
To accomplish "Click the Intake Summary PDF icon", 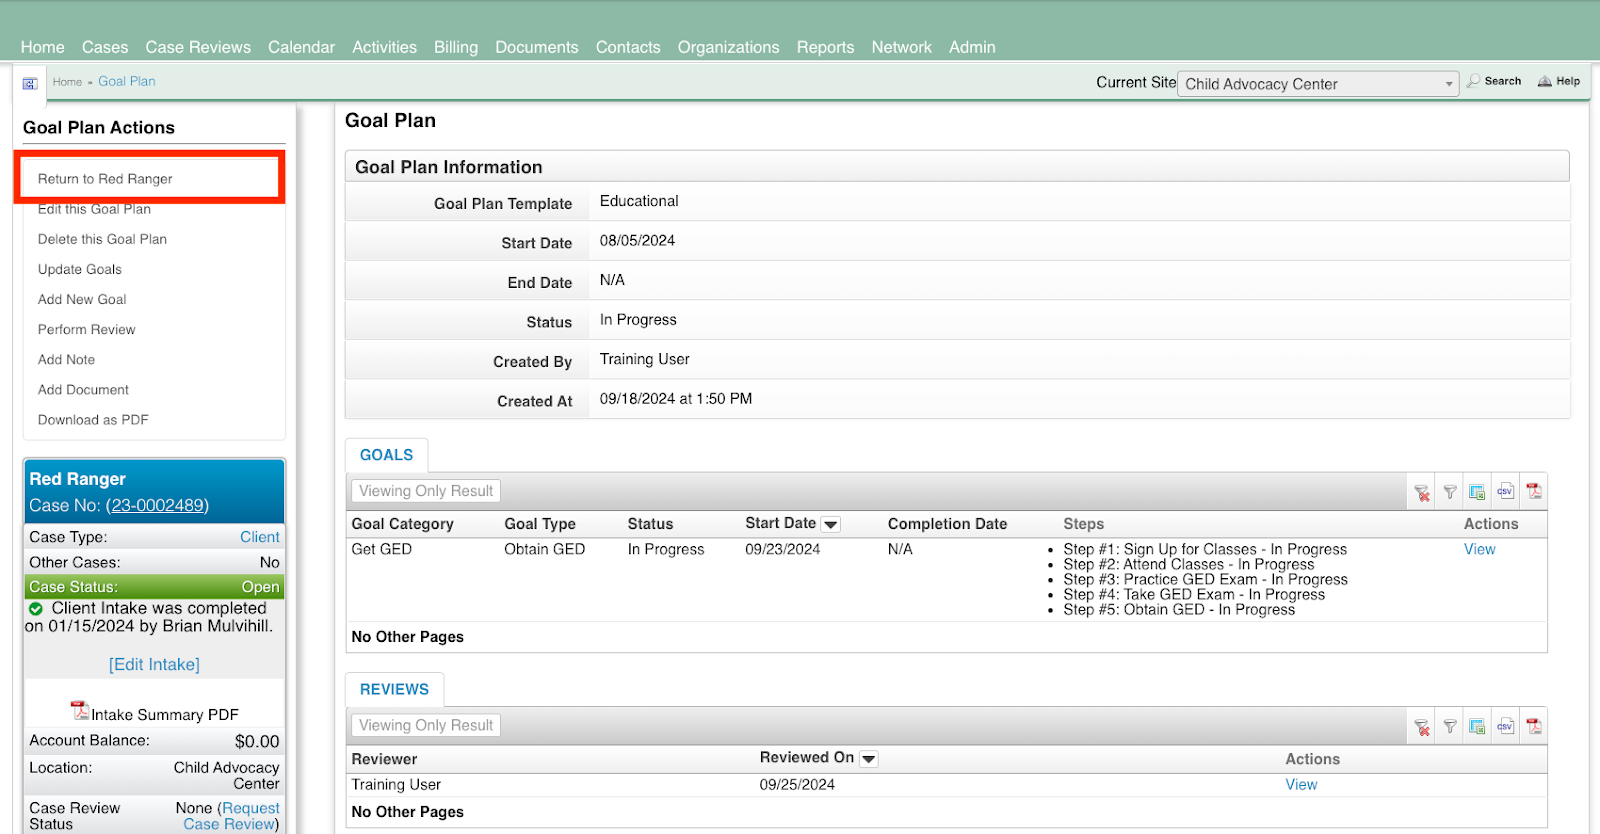I will 80,710.
